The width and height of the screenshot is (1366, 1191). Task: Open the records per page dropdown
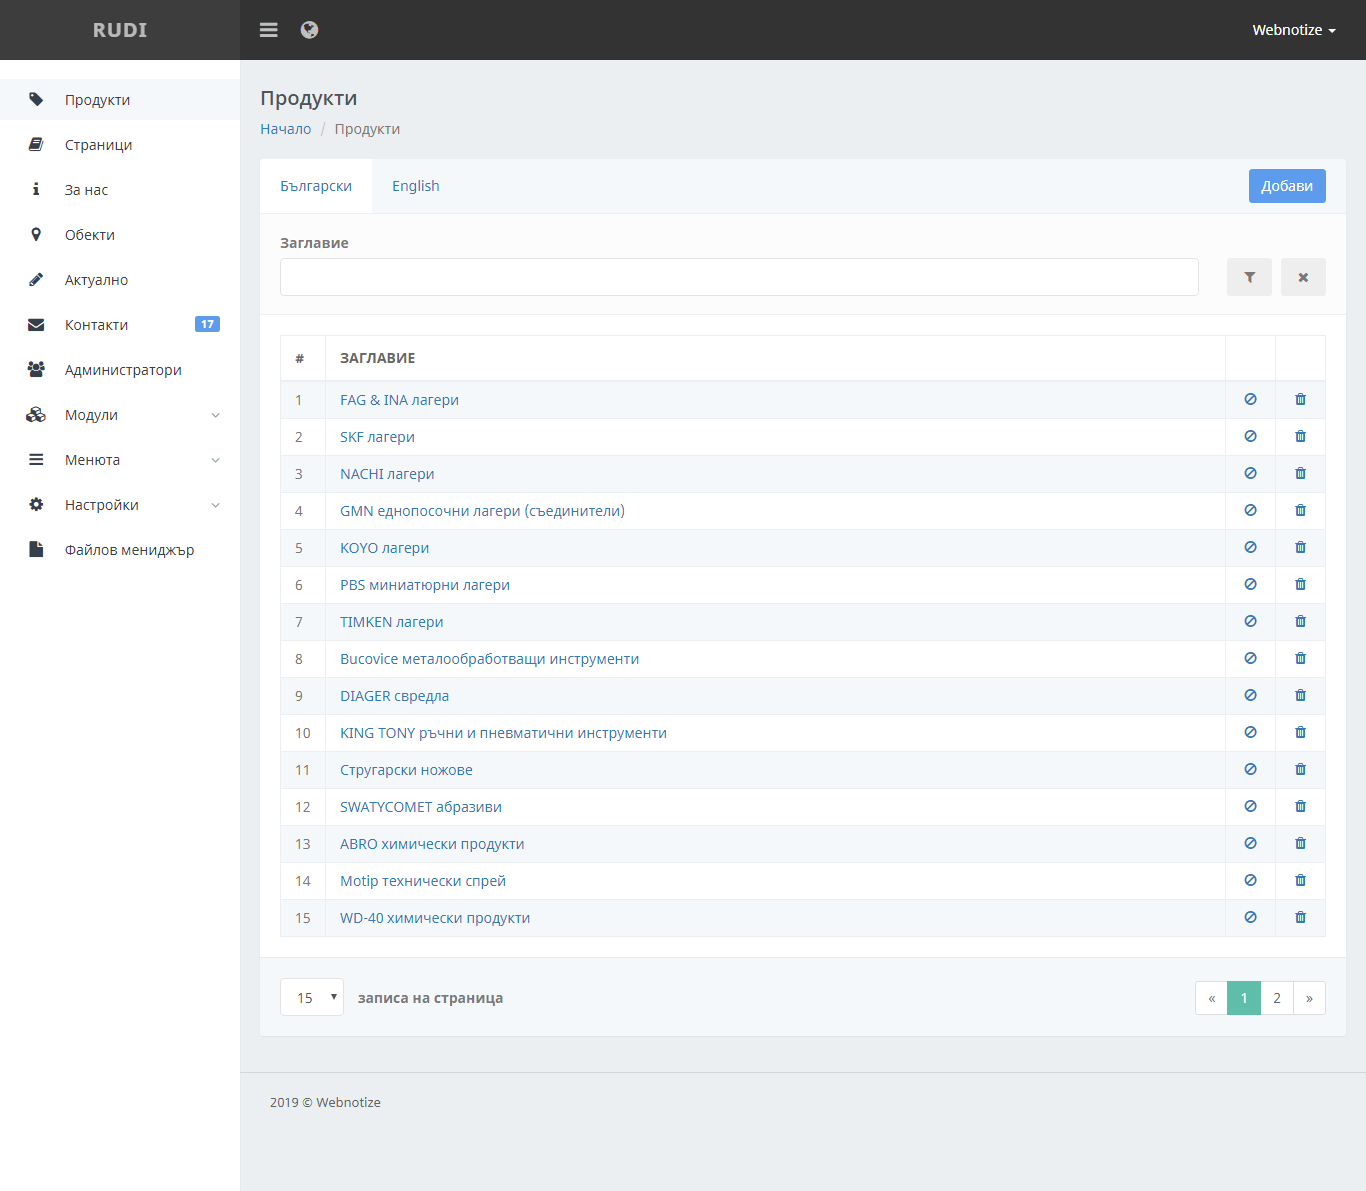[312, 998]
